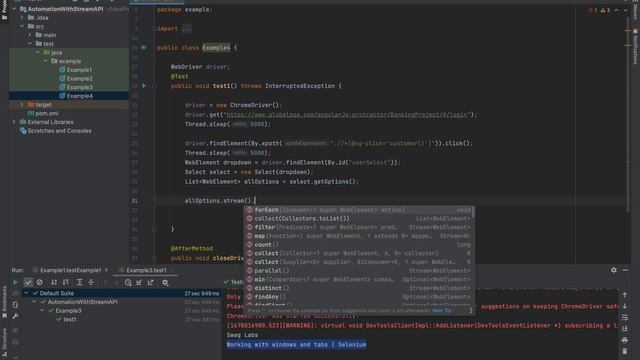Image resolution: width=640 pixels, height=360 pixels.
Task: Collapse all nodes in test results
Action: pyautogui.click(x=91, y=282)
